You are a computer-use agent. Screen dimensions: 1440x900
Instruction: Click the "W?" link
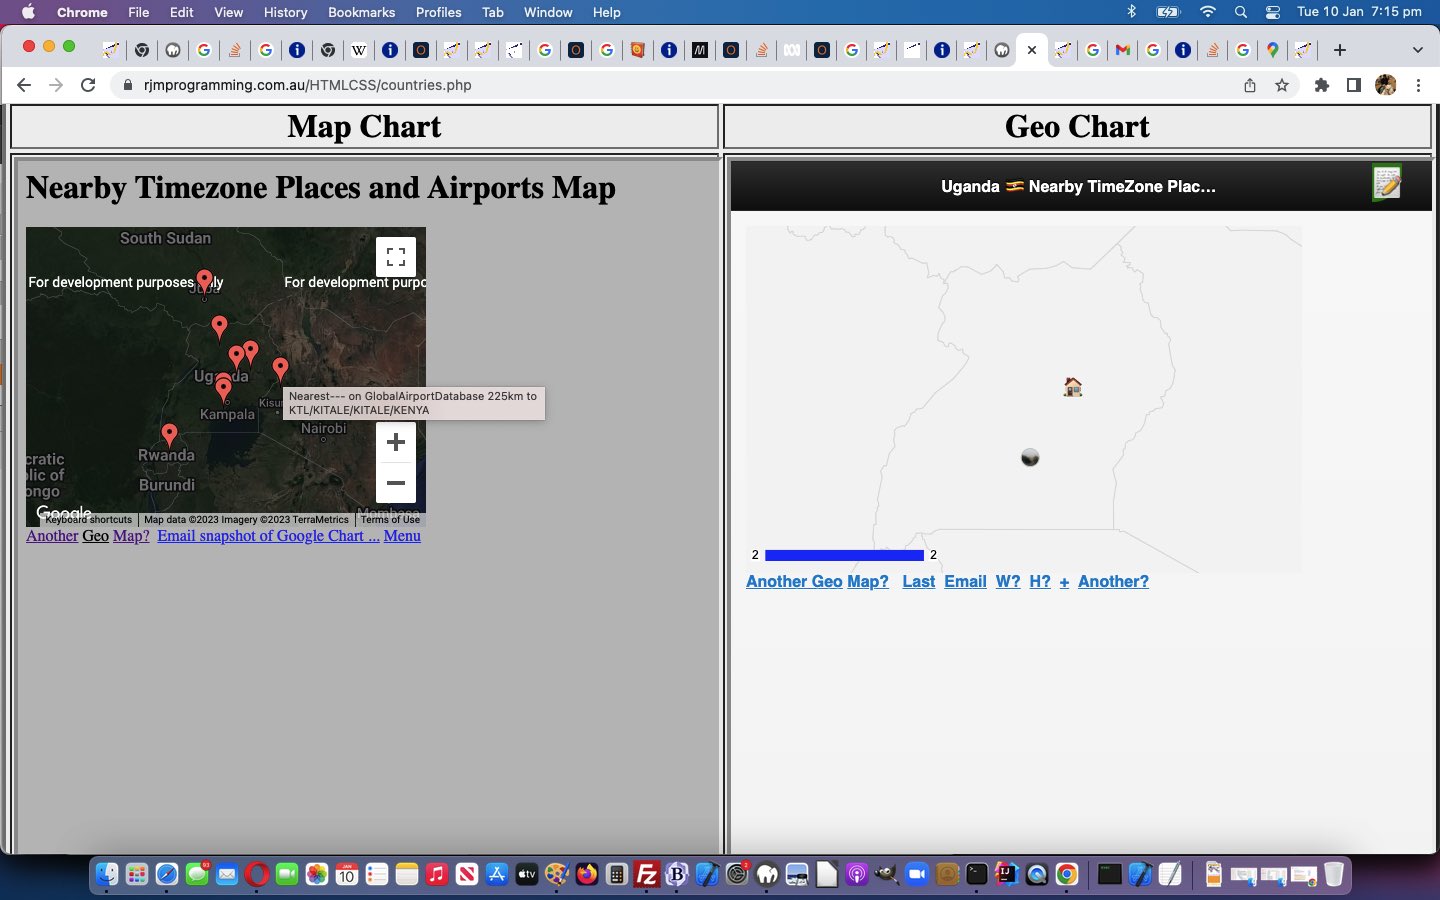[1008, 582]
